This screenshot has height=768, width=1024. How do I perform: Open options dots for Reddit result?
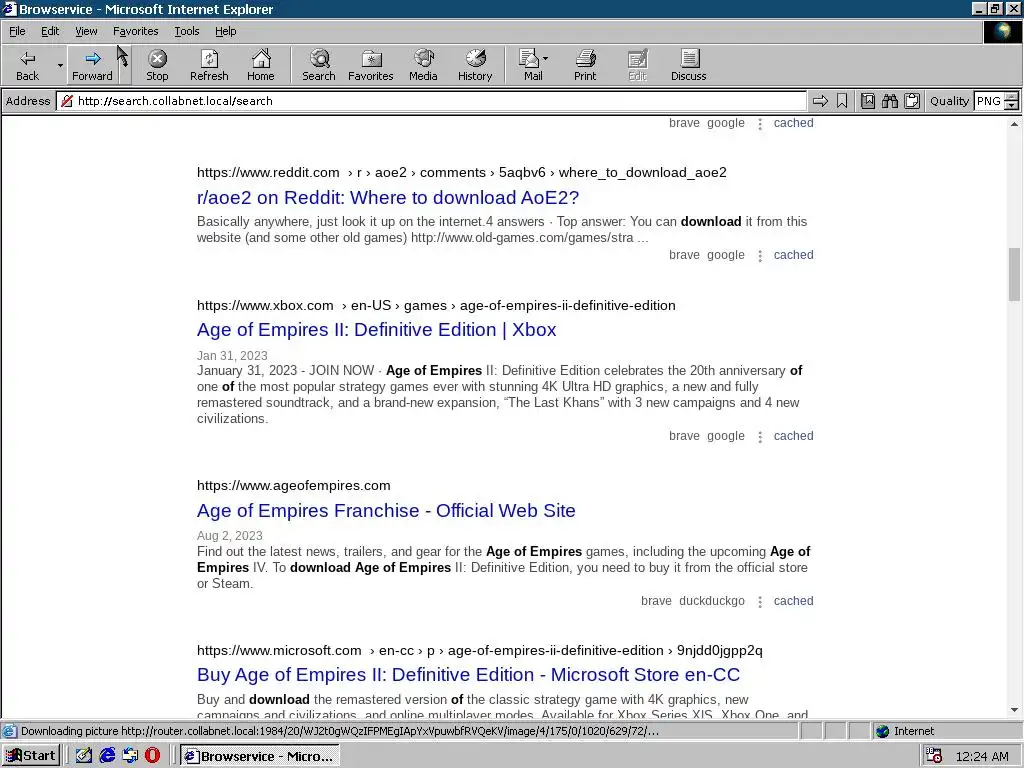760,255
